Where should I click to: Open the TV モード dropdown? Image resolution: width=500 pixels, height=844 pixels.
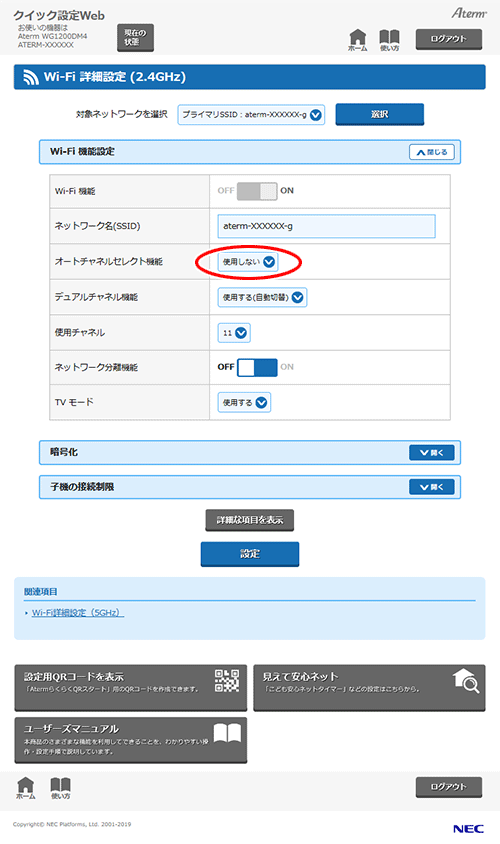(x=244, y=403)
